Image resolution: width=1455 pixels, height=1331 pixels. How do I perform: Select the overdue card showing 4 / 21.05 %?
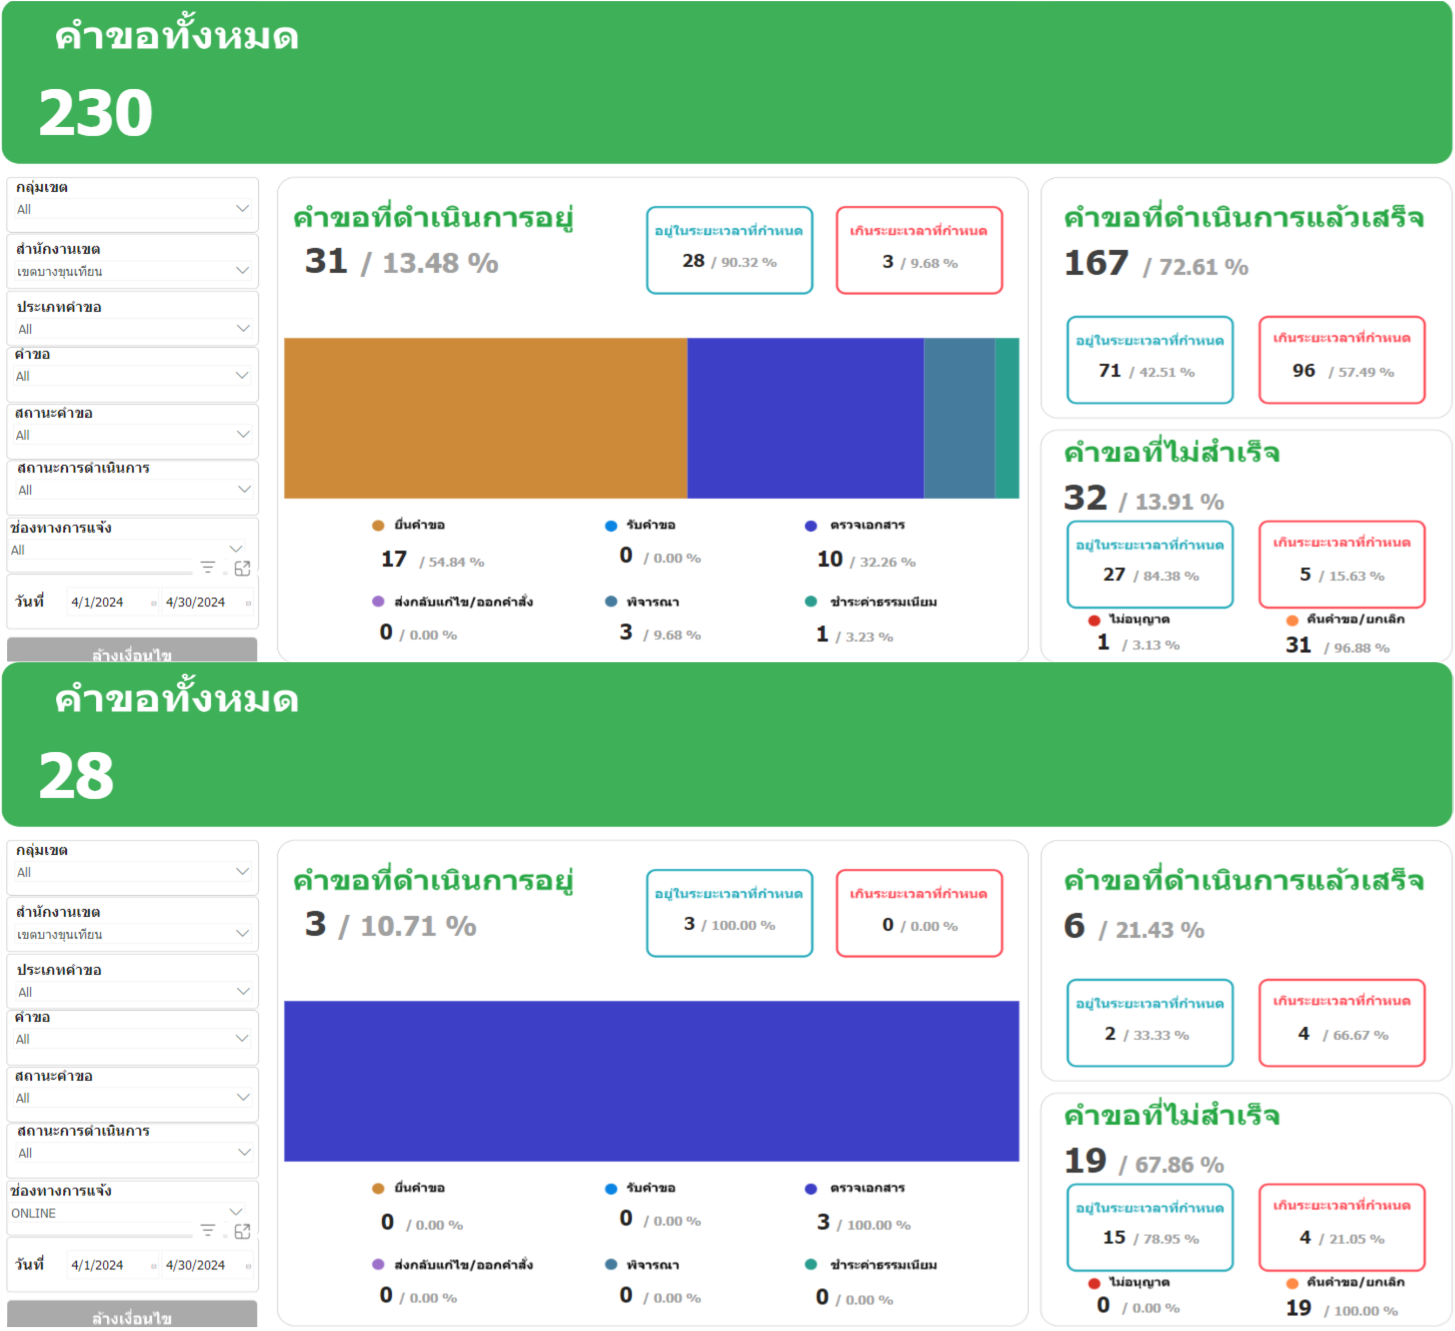click(1342, 1227)
